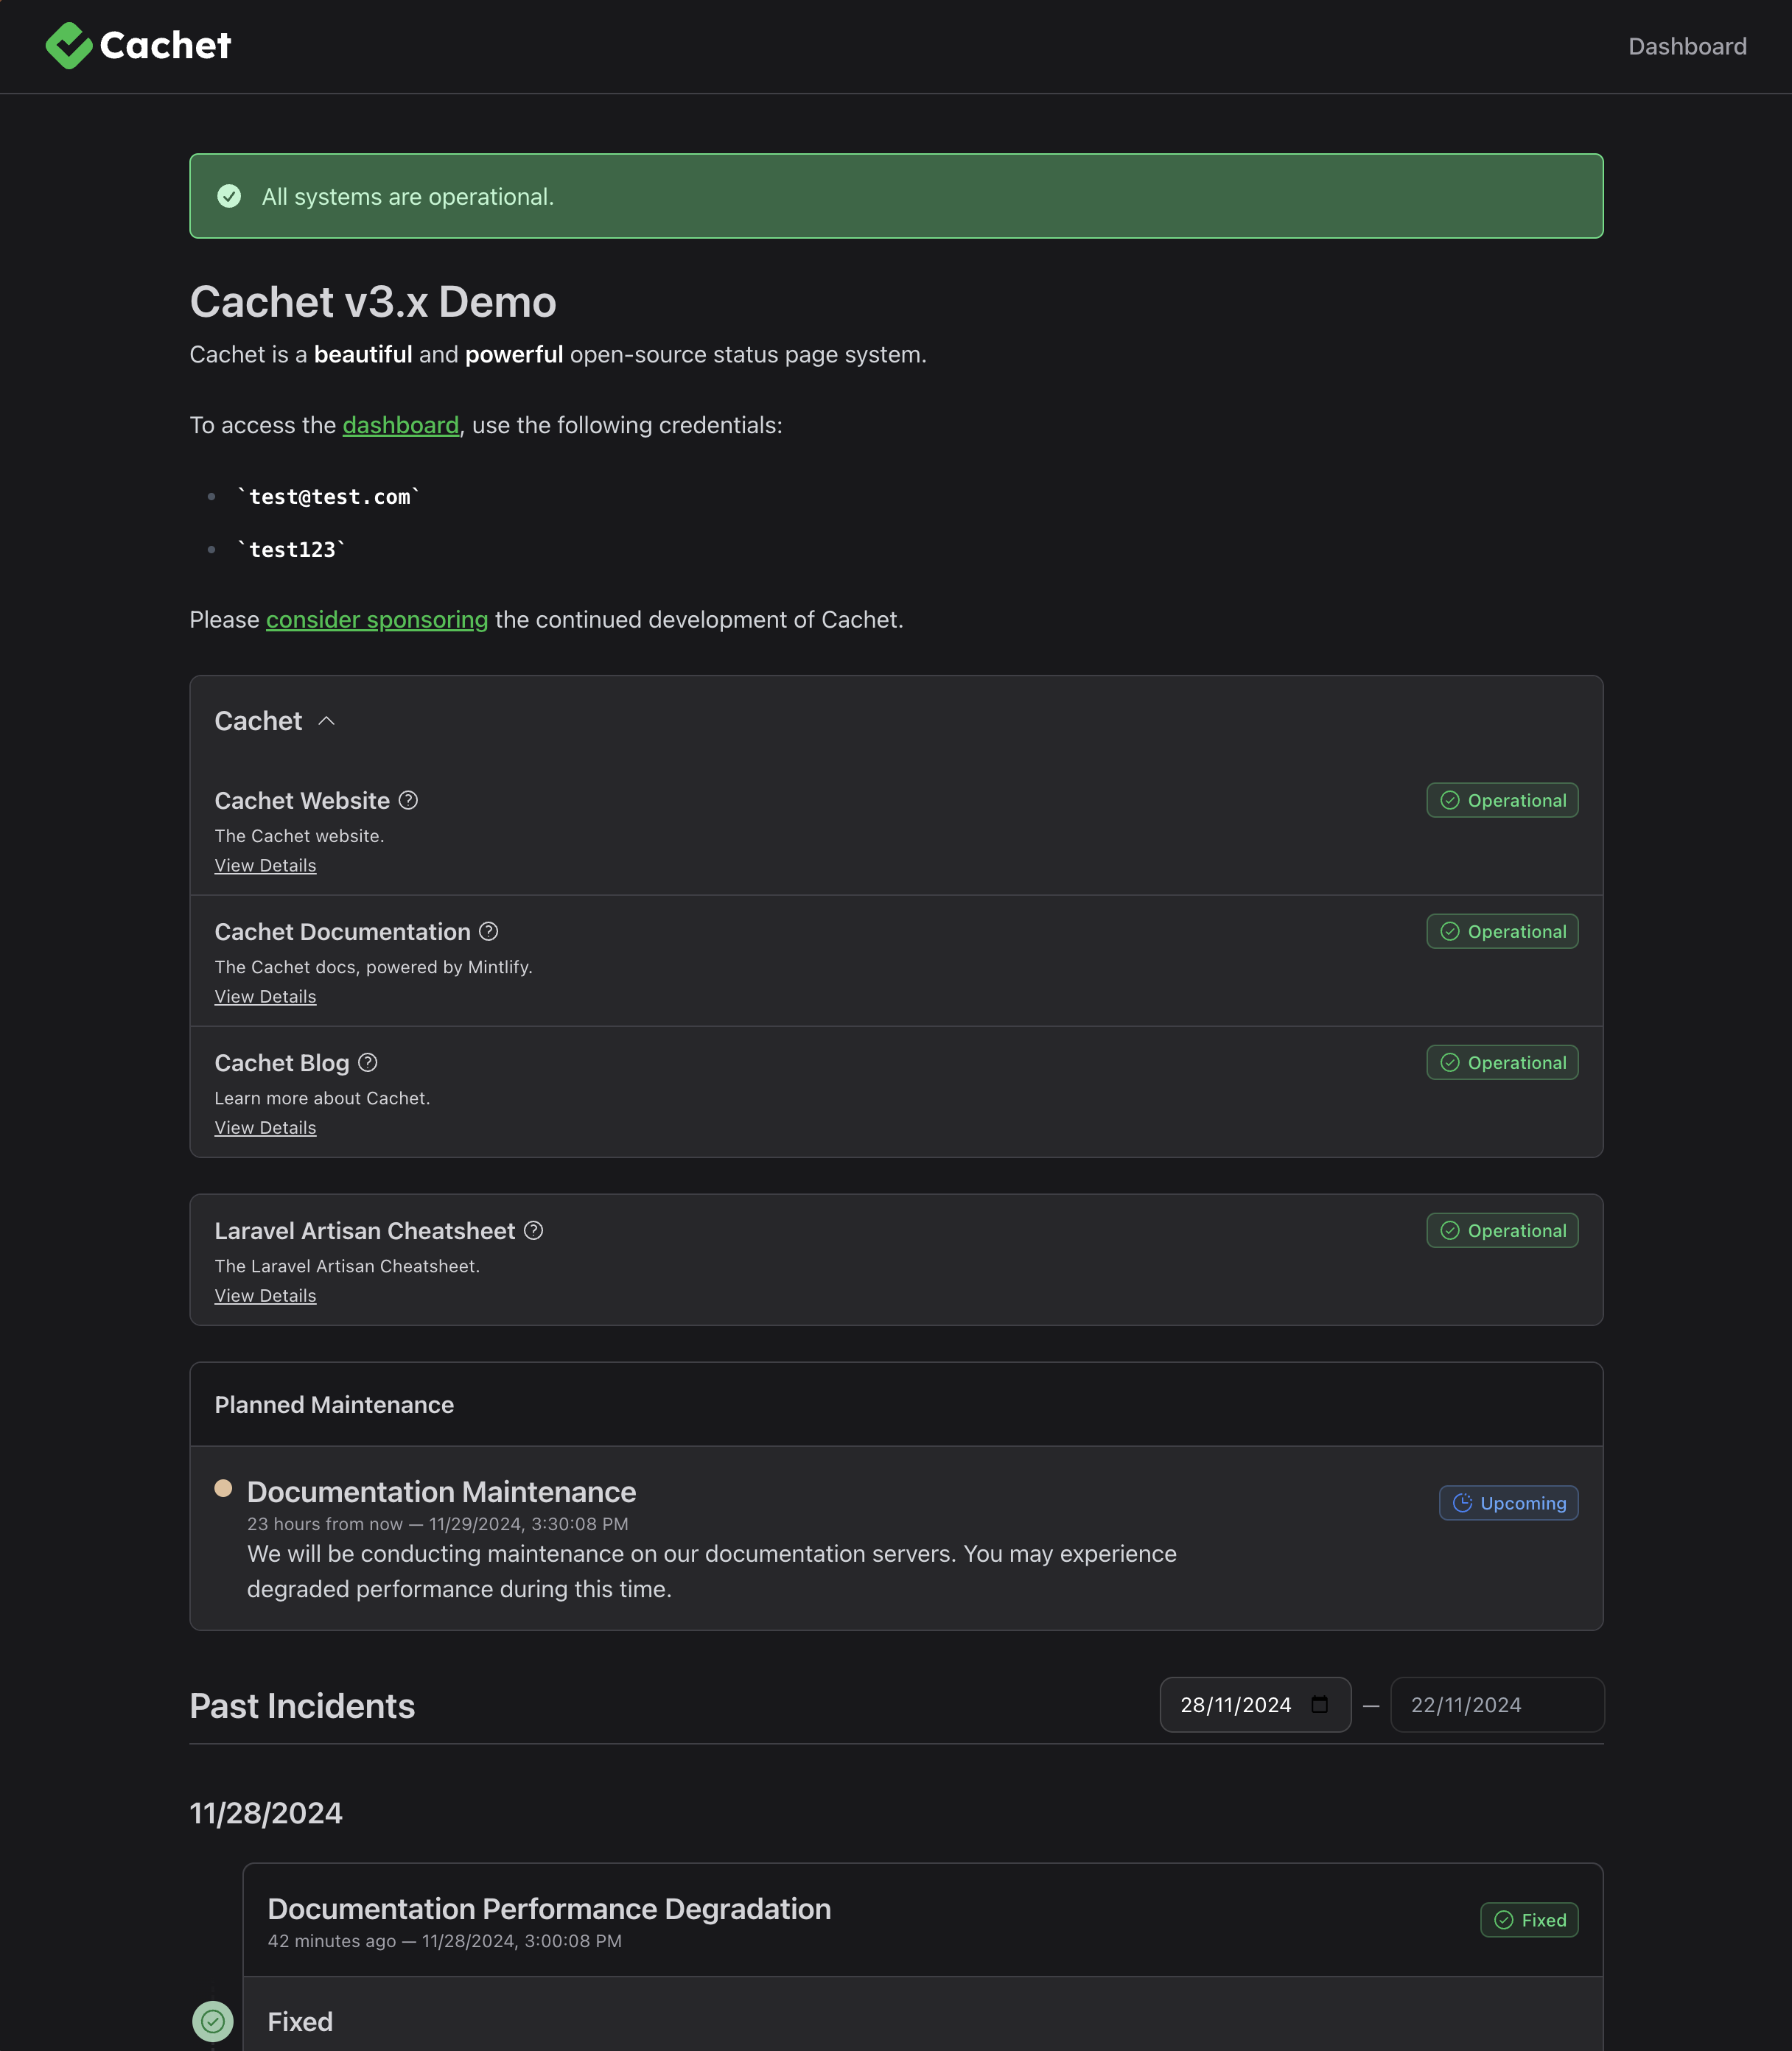1792x2051 pixels.
Task: Collapse the Cachet component group
Action: [326, 721]
